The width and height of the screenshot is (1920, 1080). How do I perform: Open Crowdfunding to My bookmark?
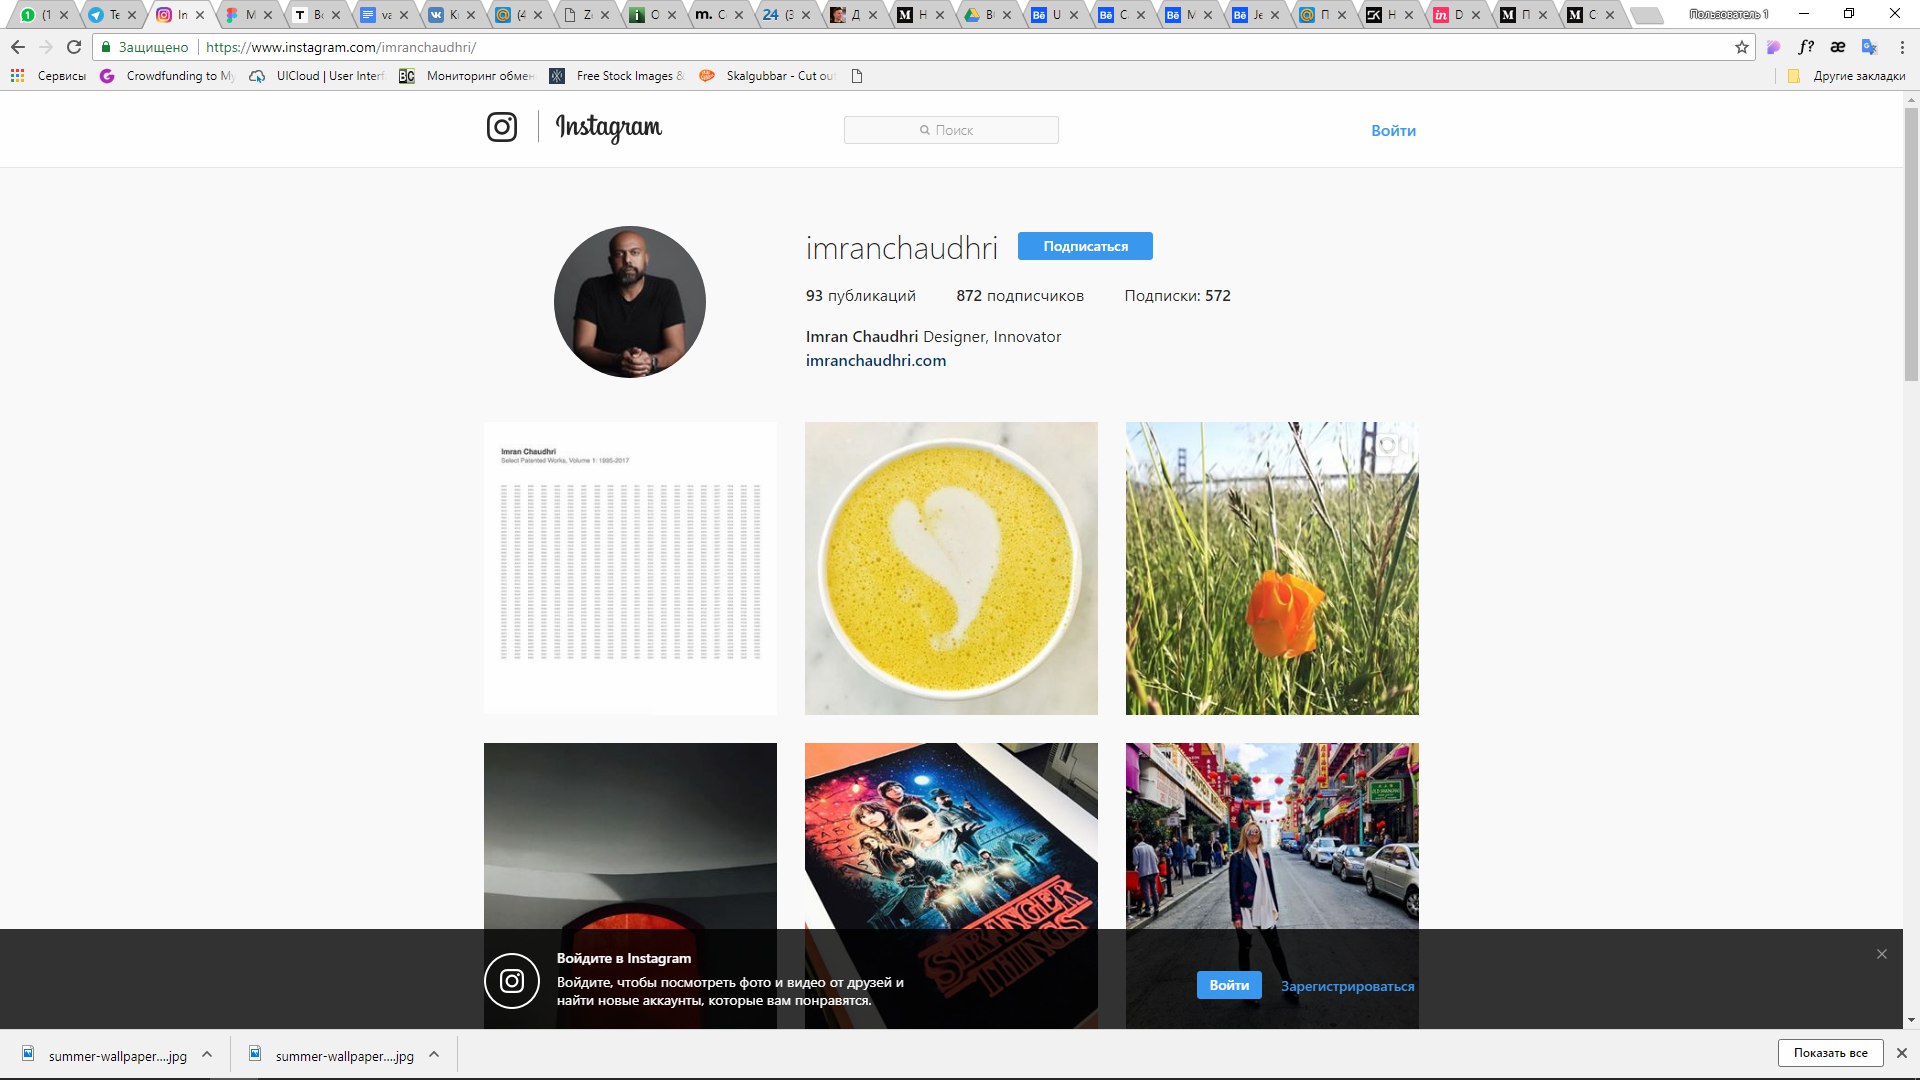point(167,76)
